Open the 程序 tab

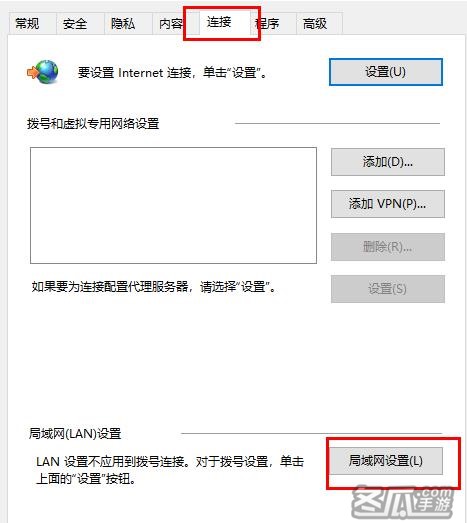270,24
